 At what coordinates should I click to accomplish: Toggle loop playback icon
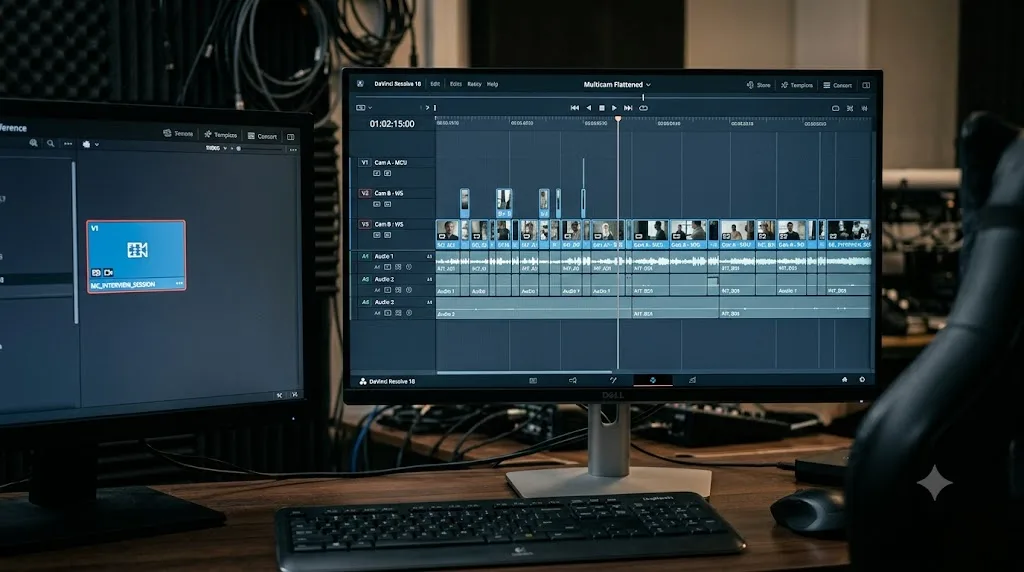(643, 108)
